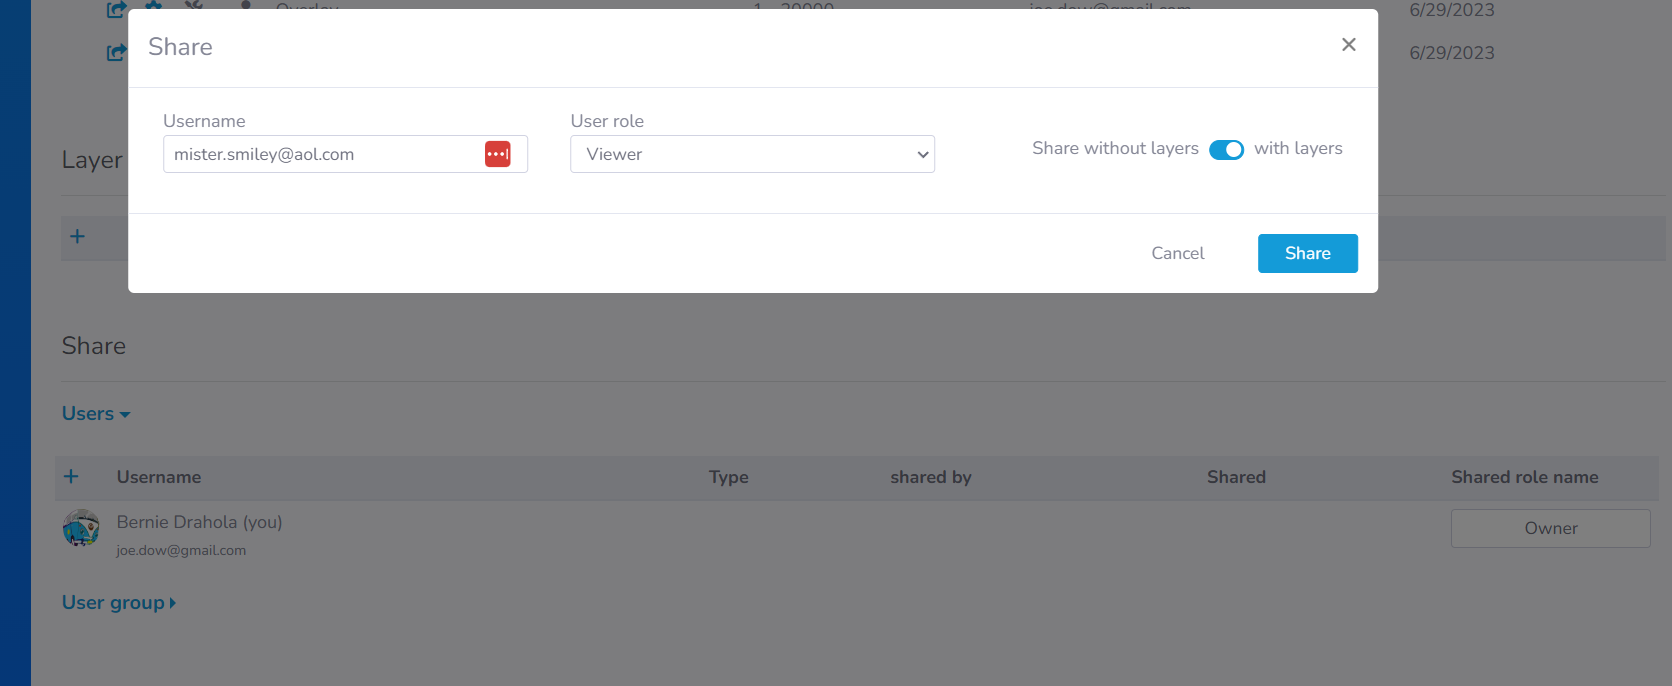This screenshot has width=1672, height=686.
Task: Click the email joe.dow@gmail.com
Action: click(x=181, y=550)
